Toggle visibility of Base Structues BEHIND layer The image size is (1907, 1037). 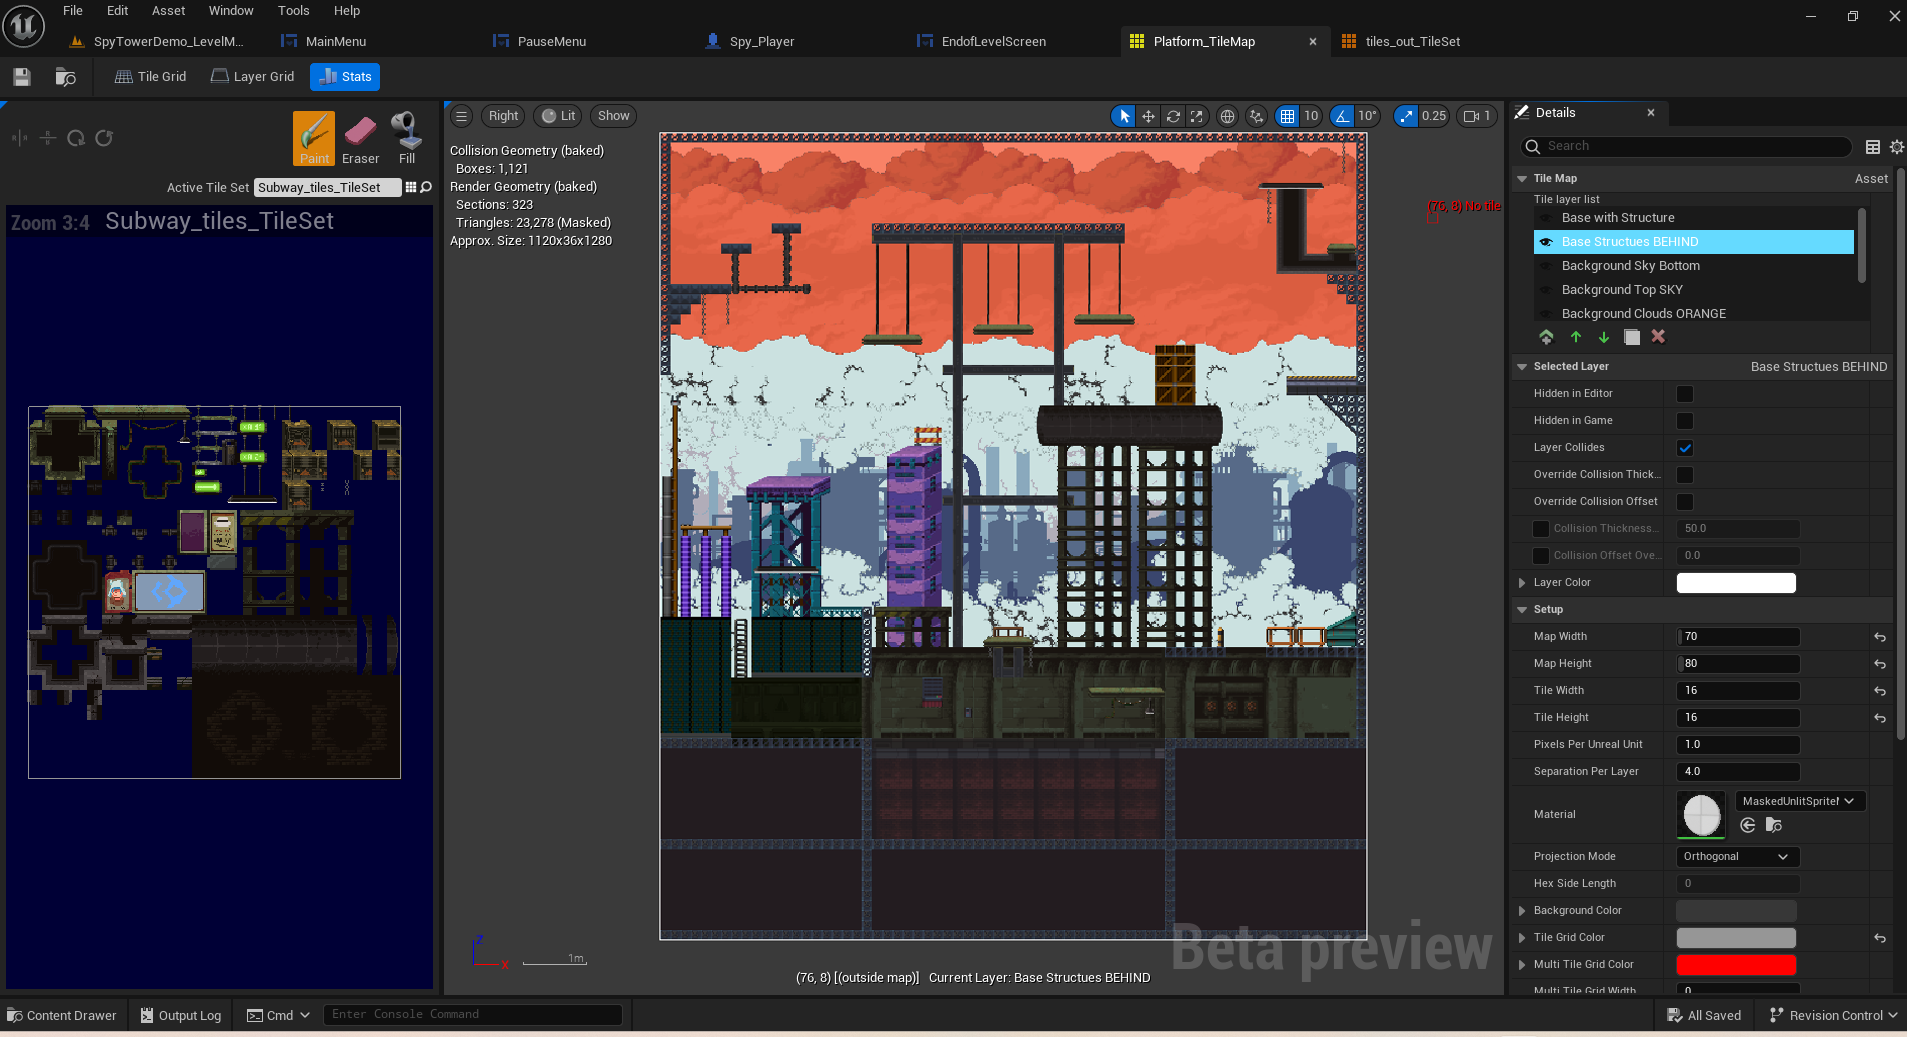coord(1546,242)
